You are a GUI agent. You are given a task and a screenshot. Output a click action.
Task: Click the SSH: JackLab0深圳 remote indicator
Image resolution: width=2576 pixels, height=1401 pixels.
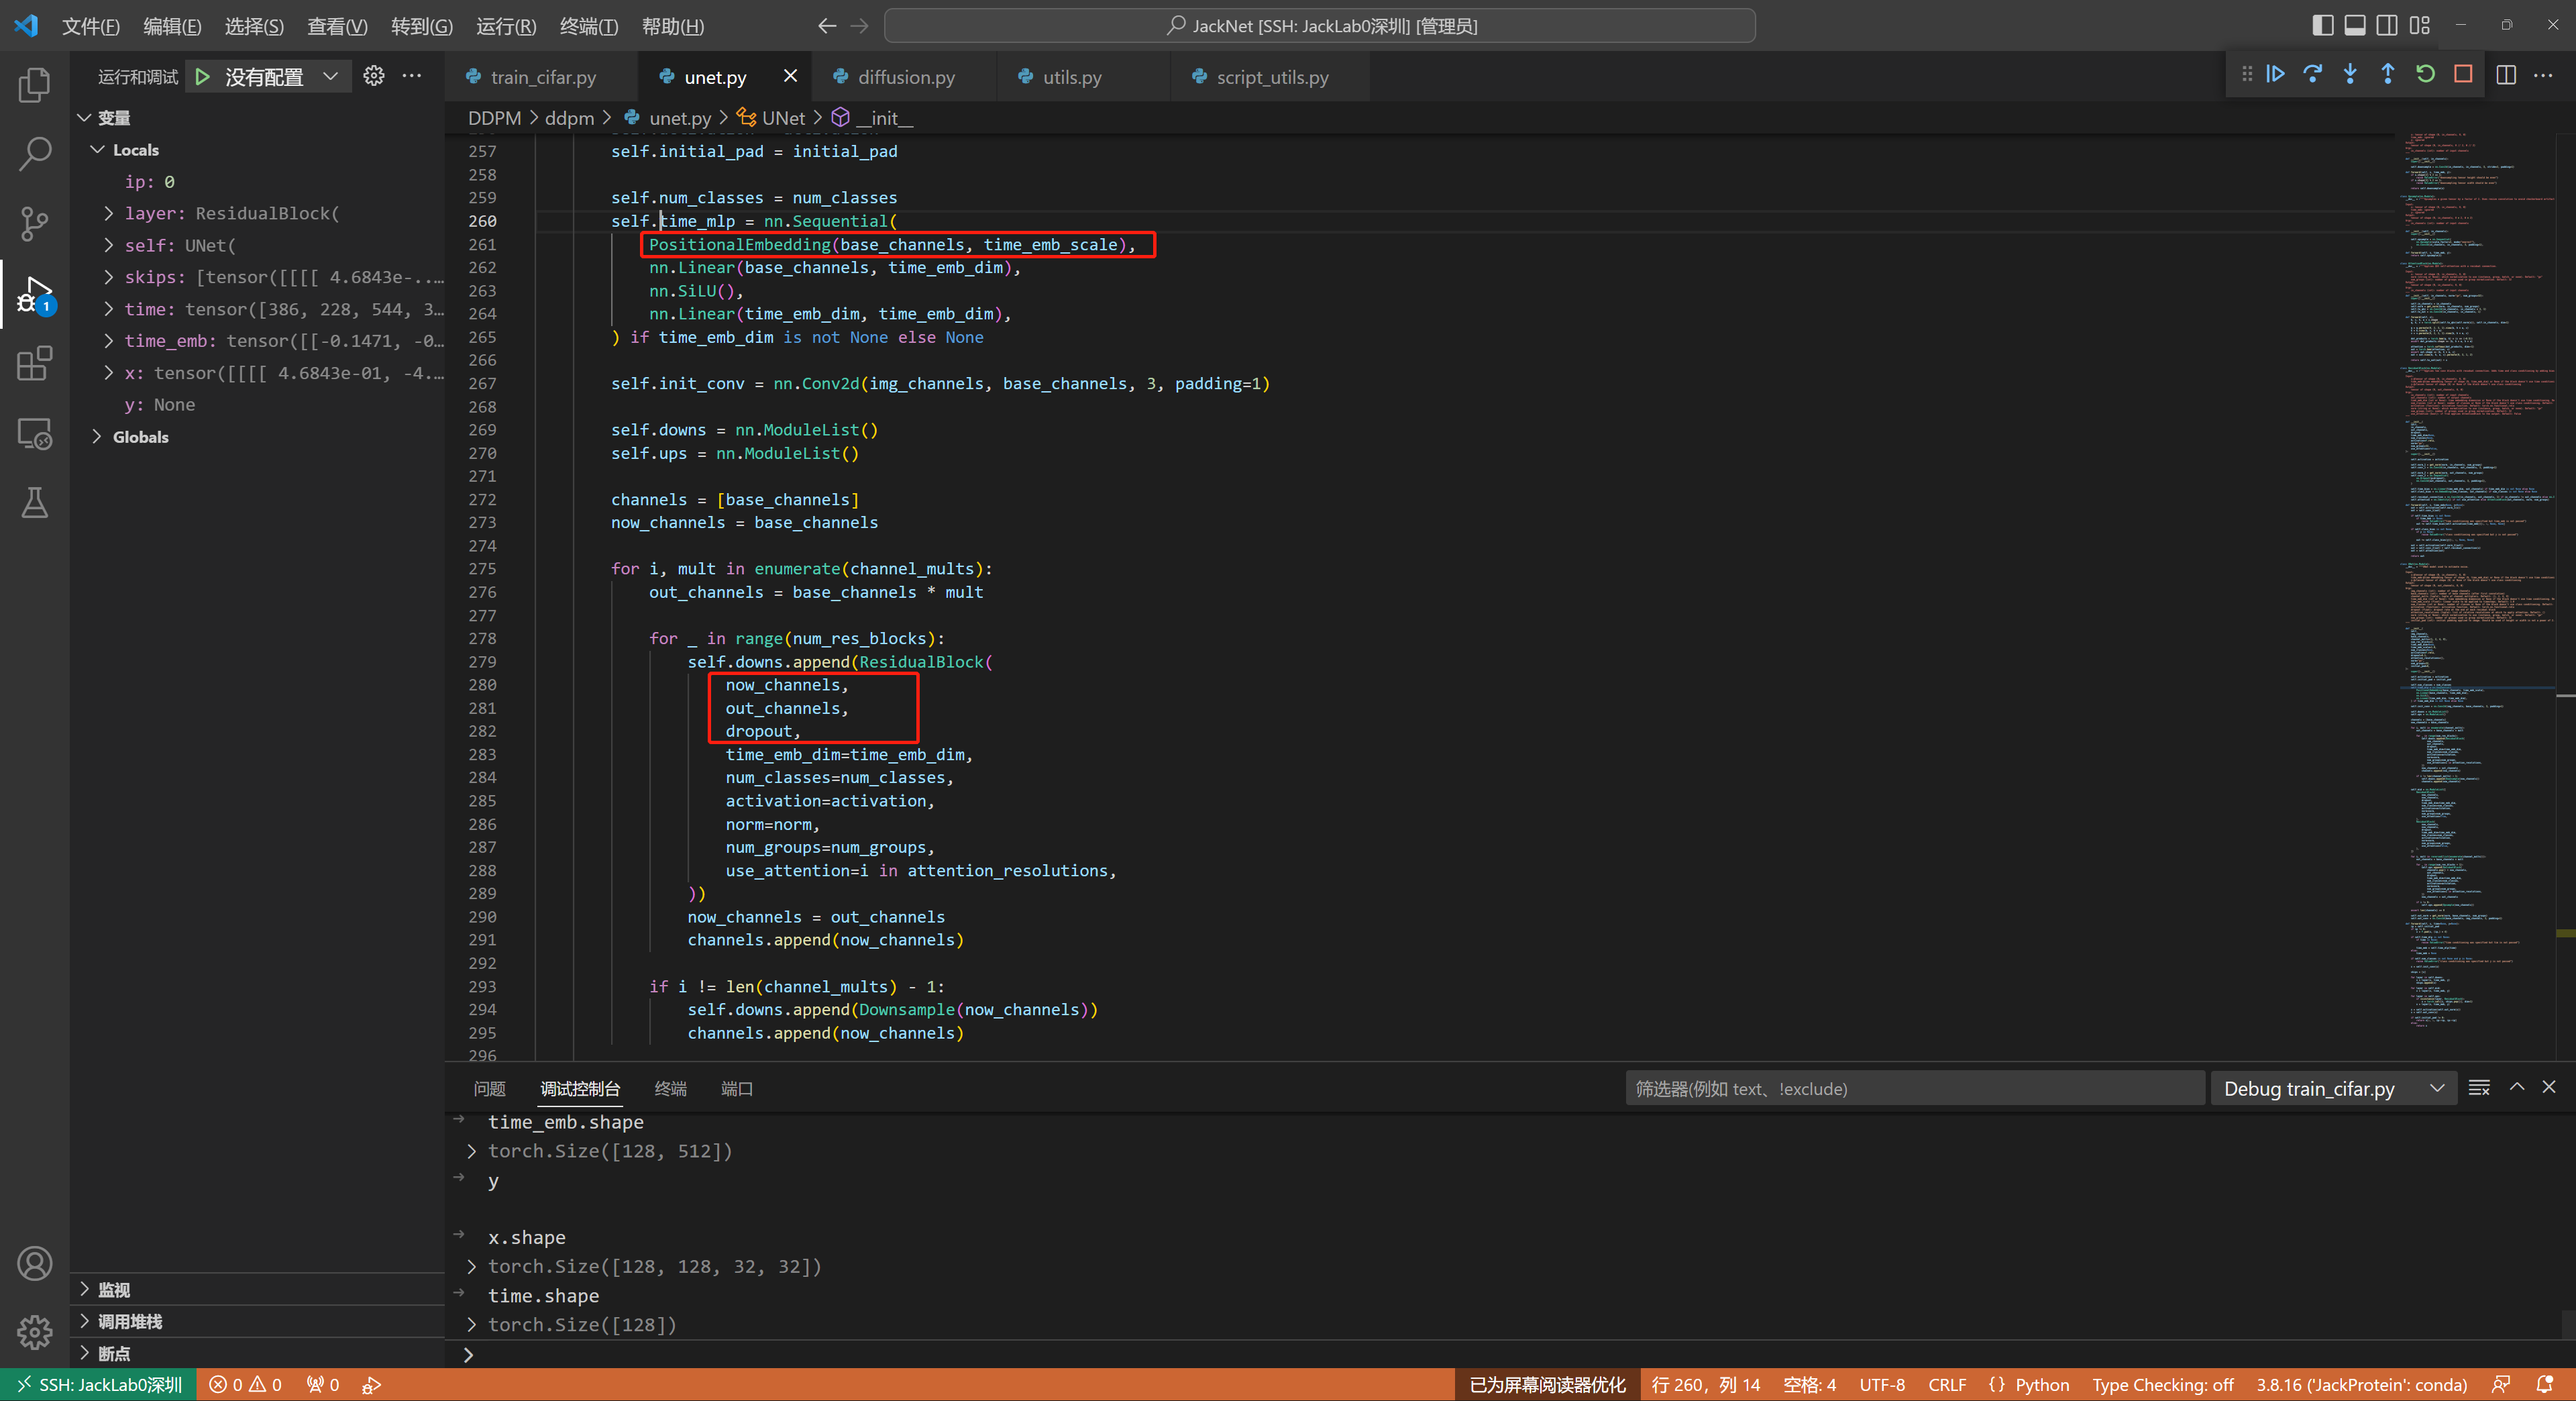coord(98,1384)
